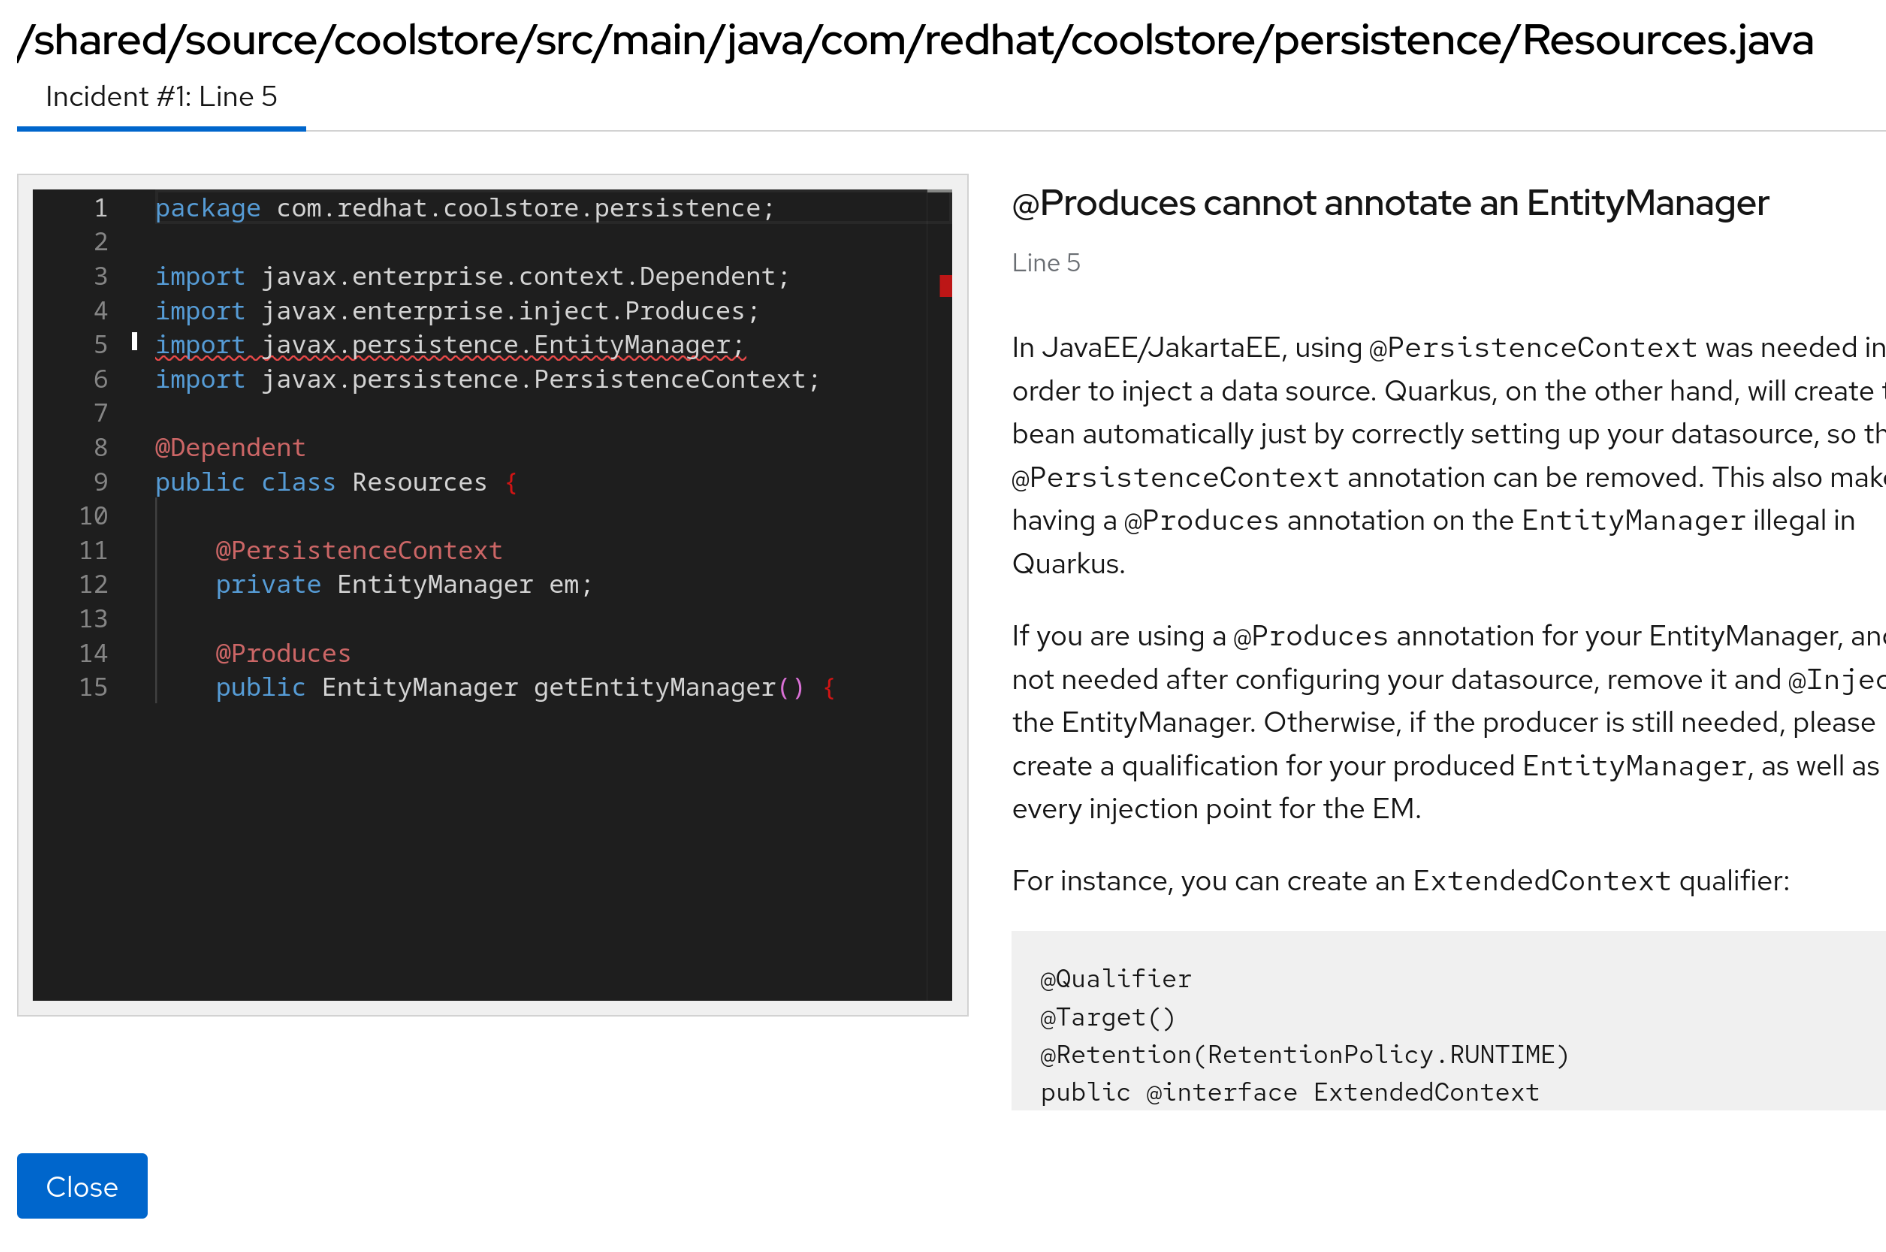Click the blue Close button
Viewport: 1886px width, 1252px height.
[x=82, y=1186]
